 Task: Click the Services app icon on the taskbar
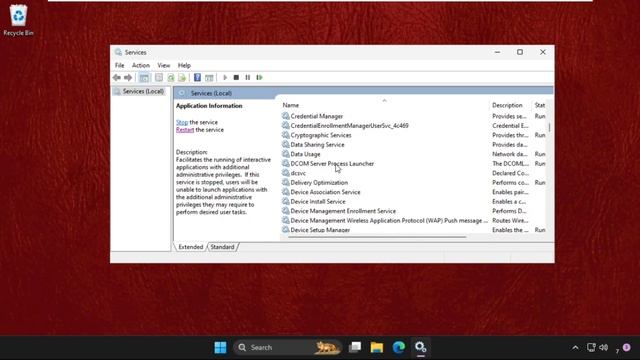click(421, 347)
